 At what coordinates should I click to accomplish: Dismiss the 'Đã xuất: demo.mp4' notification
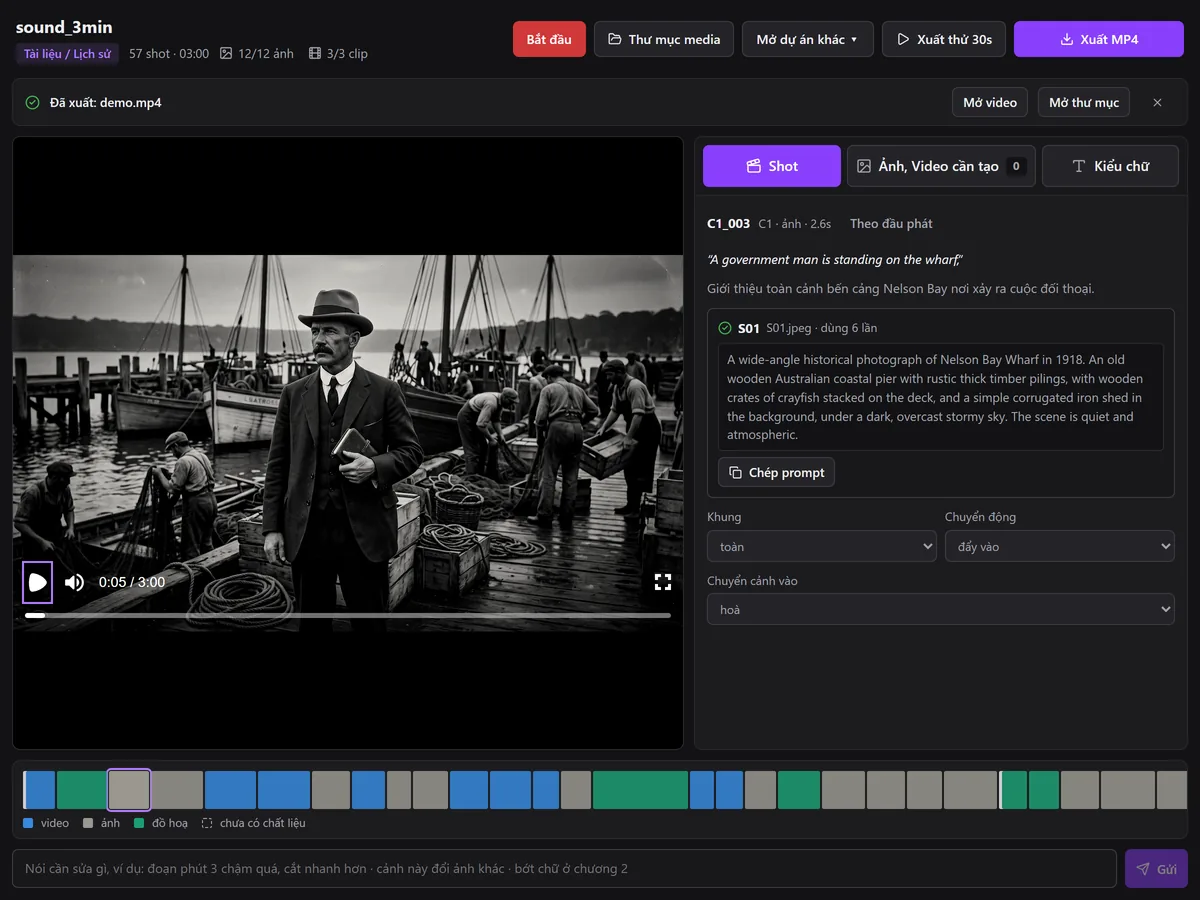coord(1157,102)
